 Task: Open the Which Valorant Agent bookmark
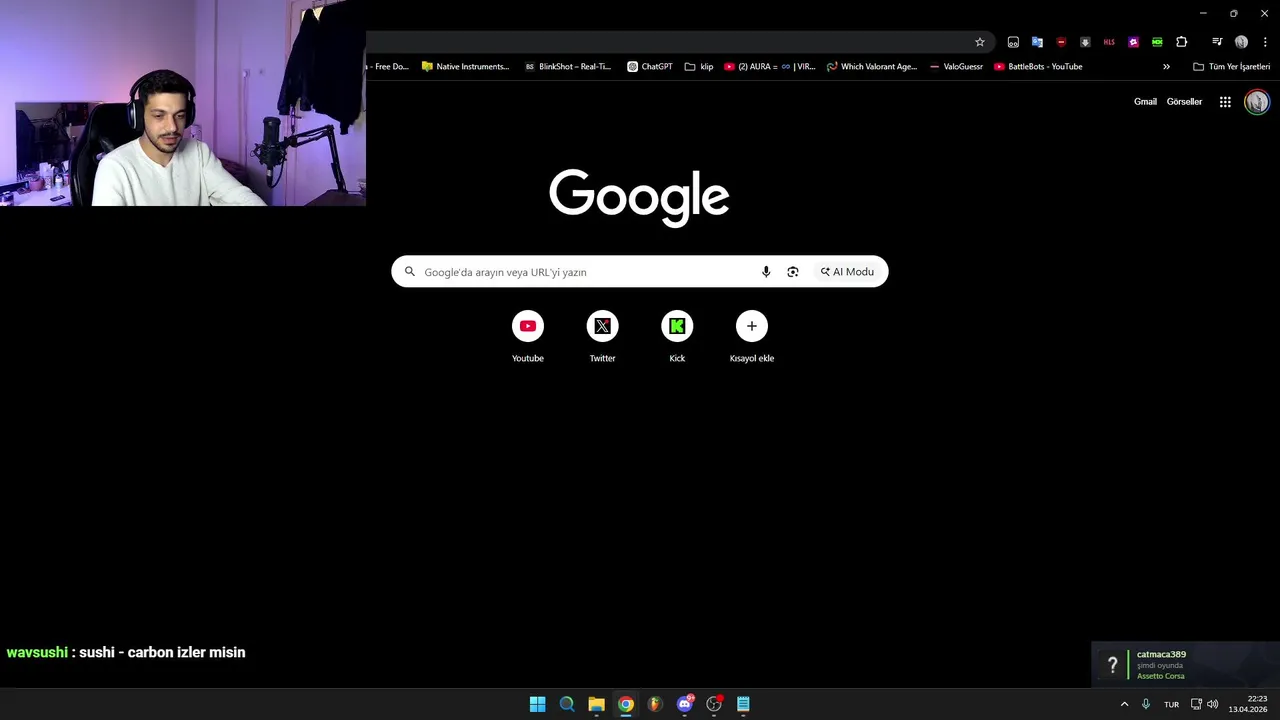pos(872,67)
